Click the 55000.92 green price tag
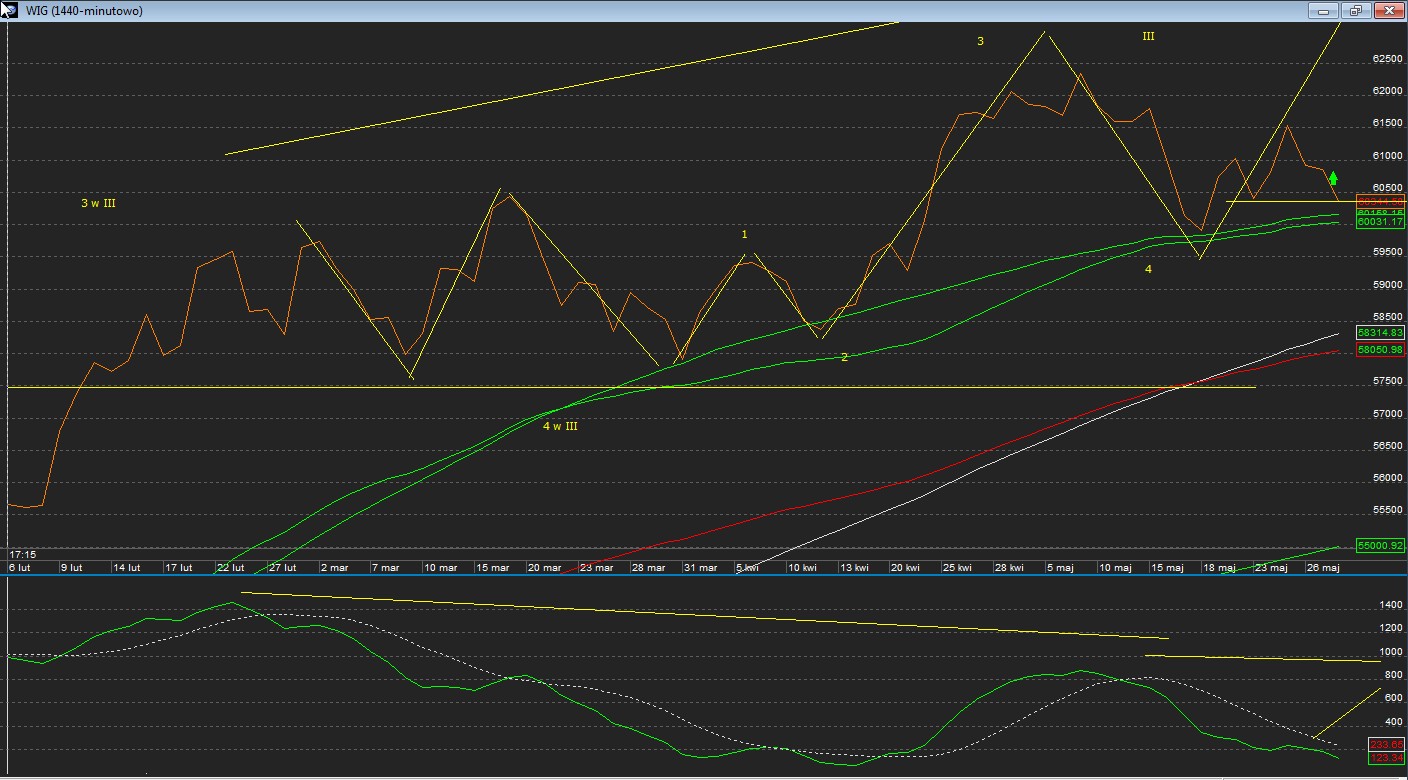 [1380, 546]
